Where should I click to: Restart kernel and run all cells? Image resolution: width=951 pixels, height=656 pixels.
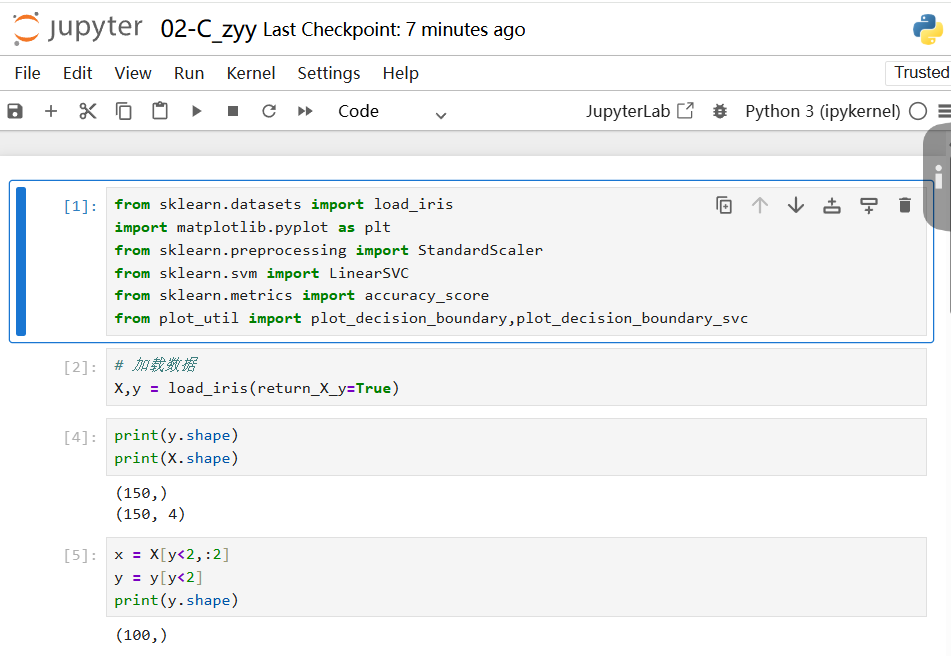(305, 111)
